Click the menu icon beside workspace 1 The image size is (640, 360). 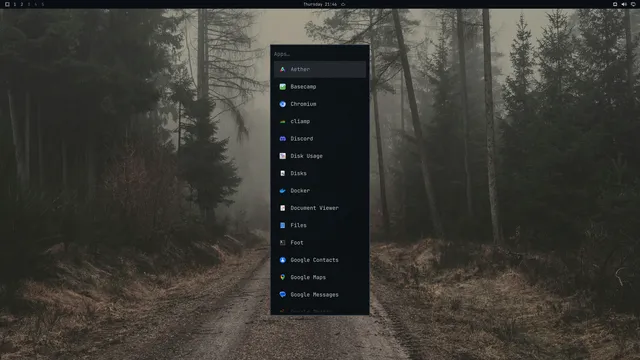(x=7, y=4)
